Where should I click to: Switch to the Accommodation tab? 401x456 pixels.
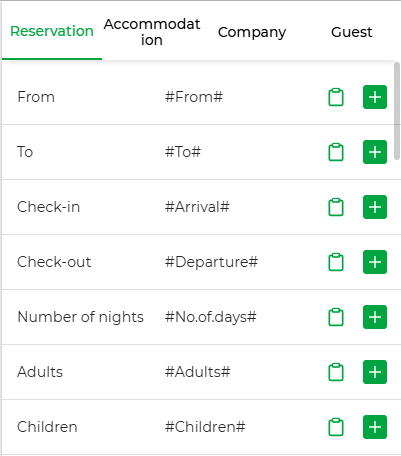152,32
